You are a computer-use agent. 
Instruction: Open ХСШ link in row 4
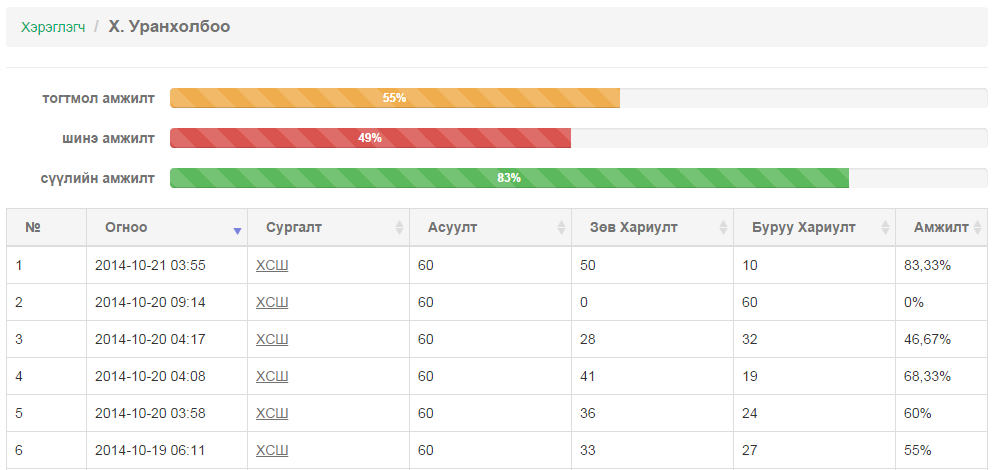272,376
